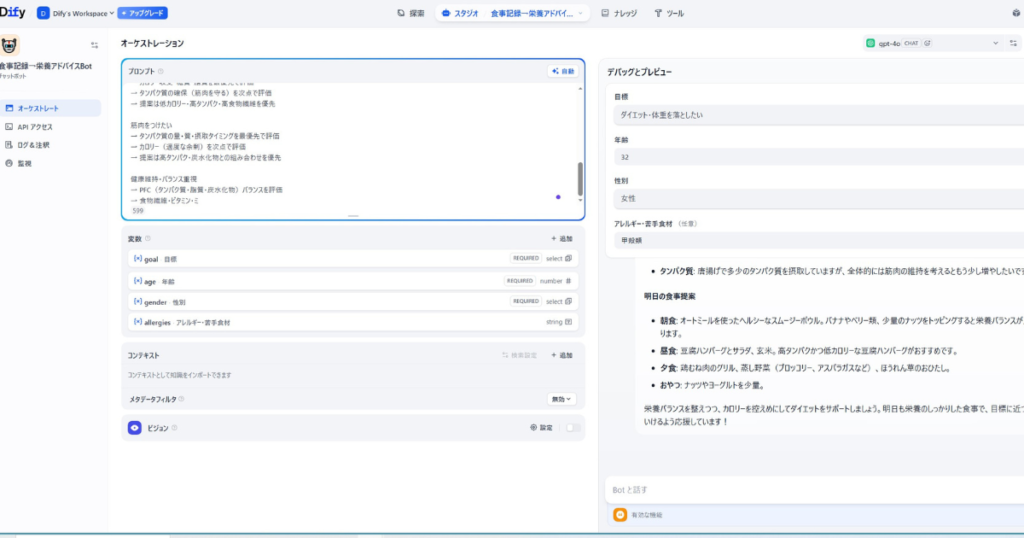Open the 目標 goal select field
The image size is (1024, 538).
(819, 115)
